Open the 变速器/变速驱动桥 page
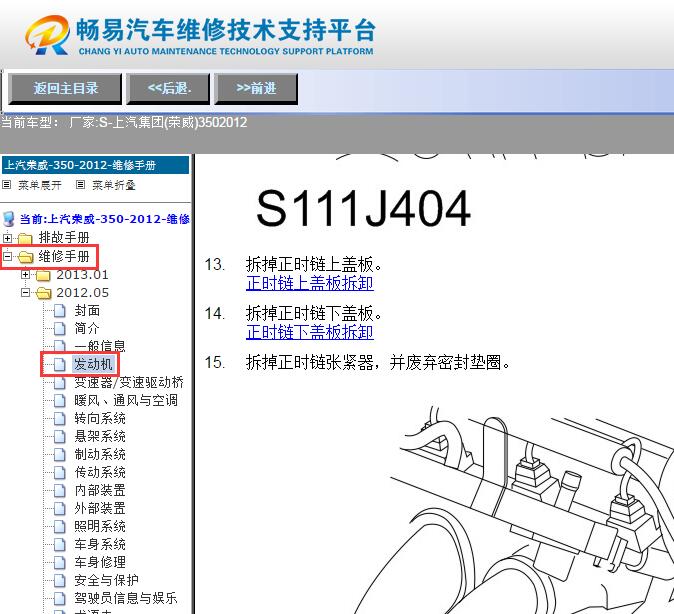 pos(129,382)
